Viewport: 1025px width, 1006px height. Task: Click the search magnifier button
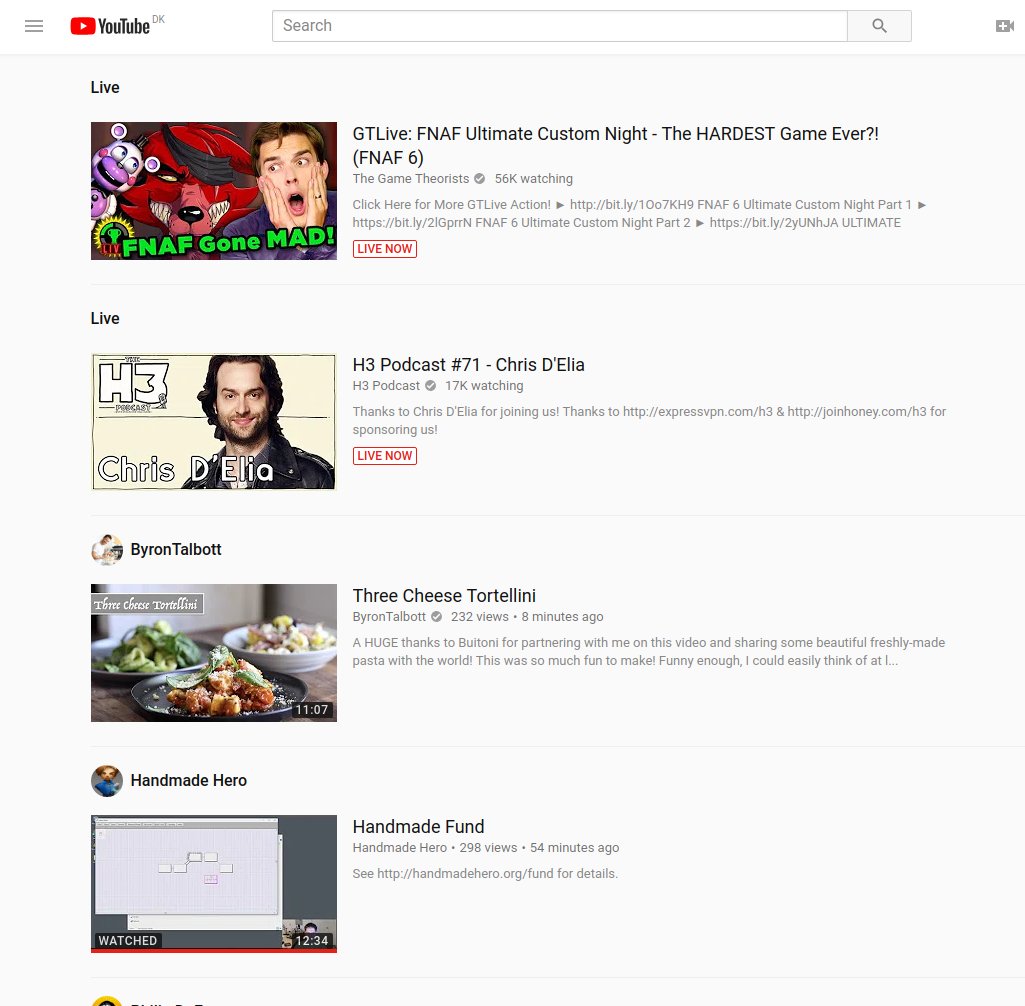pos(879,26)
